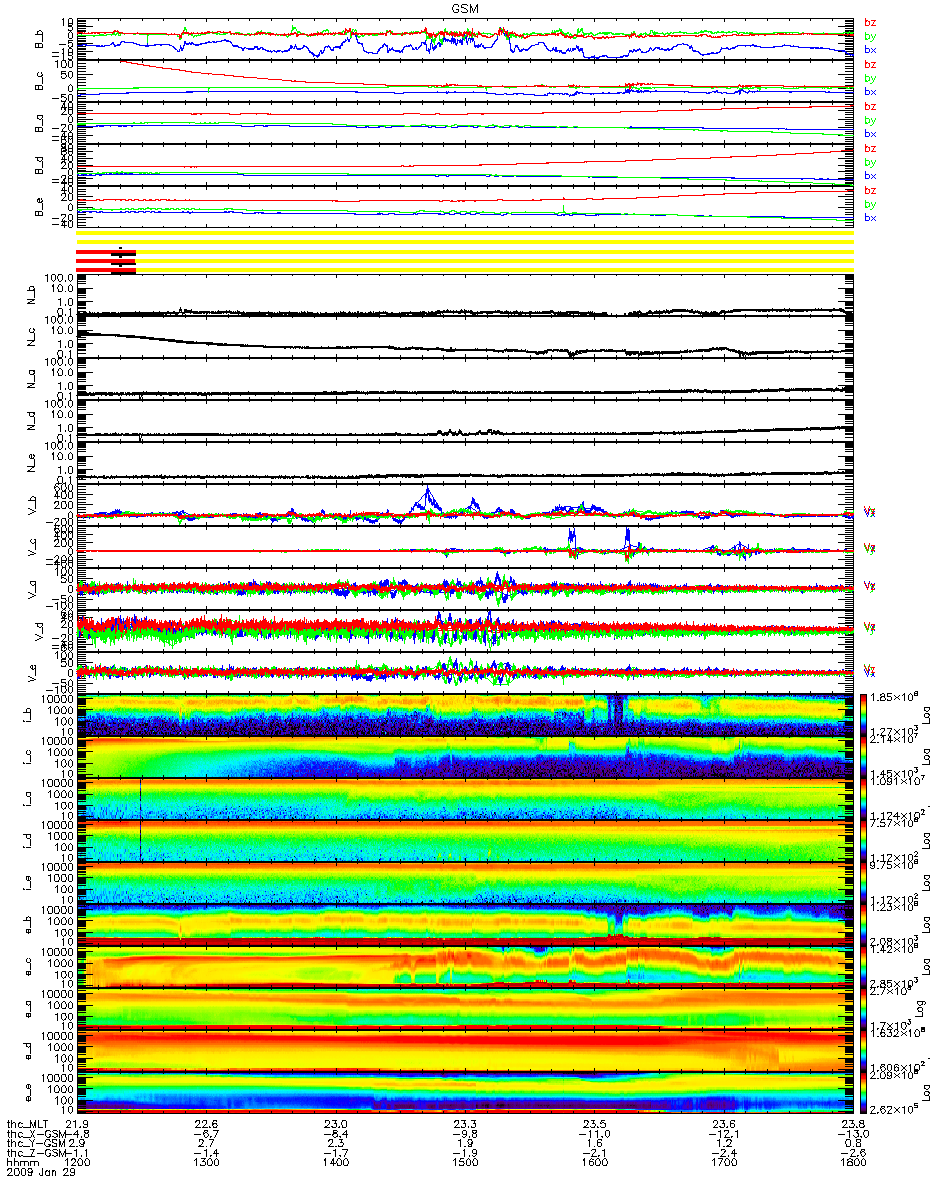The height and width of the screenshot is (1200, 930).
Task: Click the red-striped block in the yellow bar panel
Action: (x=106, y=259)
